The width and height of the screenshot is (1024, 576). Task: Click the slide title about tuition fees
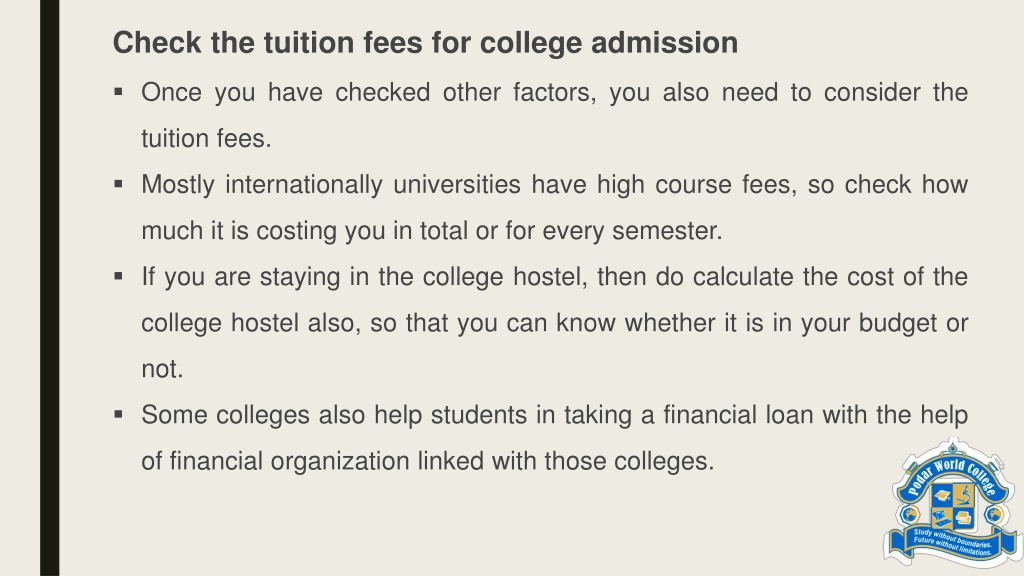(425, 43)
